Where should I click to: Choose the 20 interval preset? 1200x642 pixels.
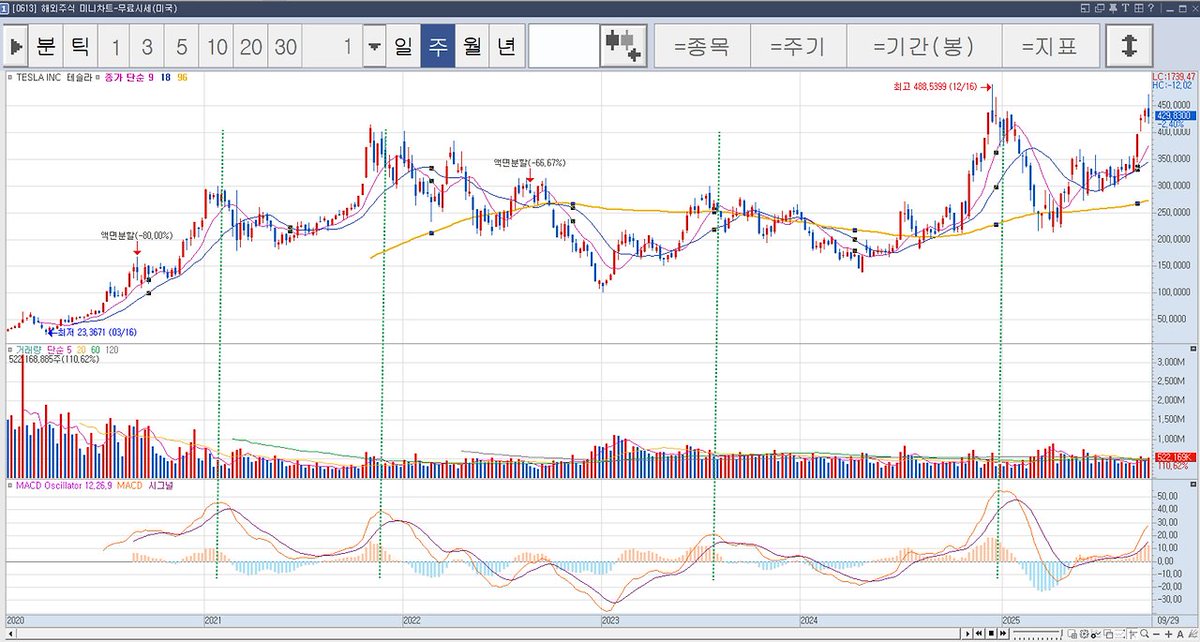click(x=251, y=47)
